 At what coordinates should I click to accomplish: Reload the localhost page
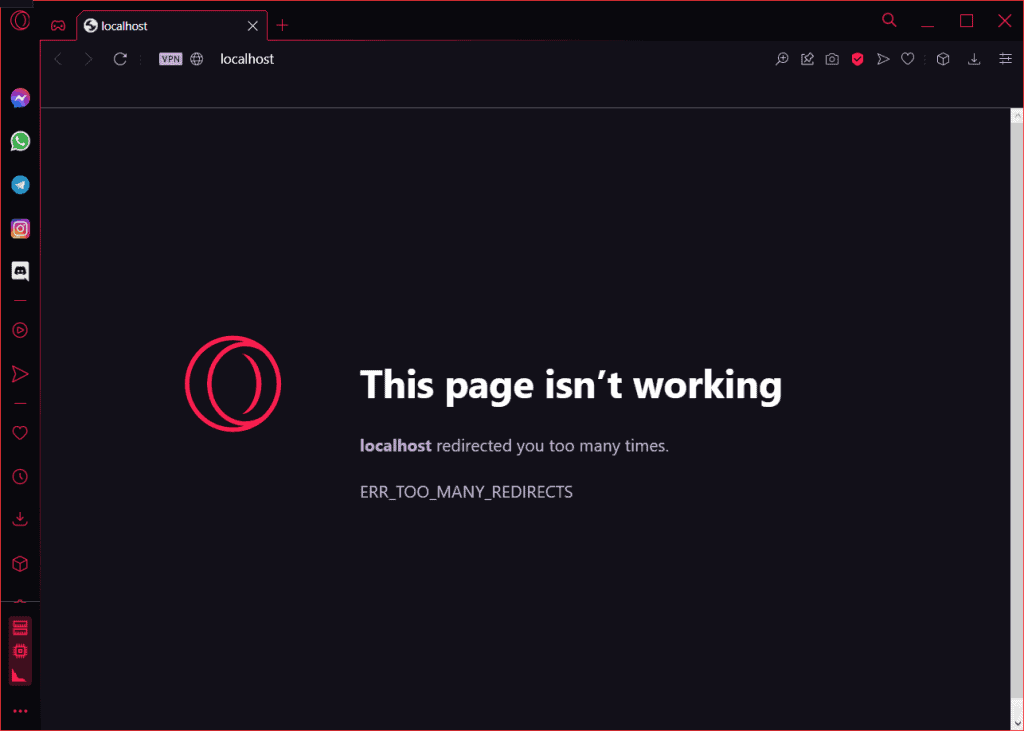click(120, 59)
